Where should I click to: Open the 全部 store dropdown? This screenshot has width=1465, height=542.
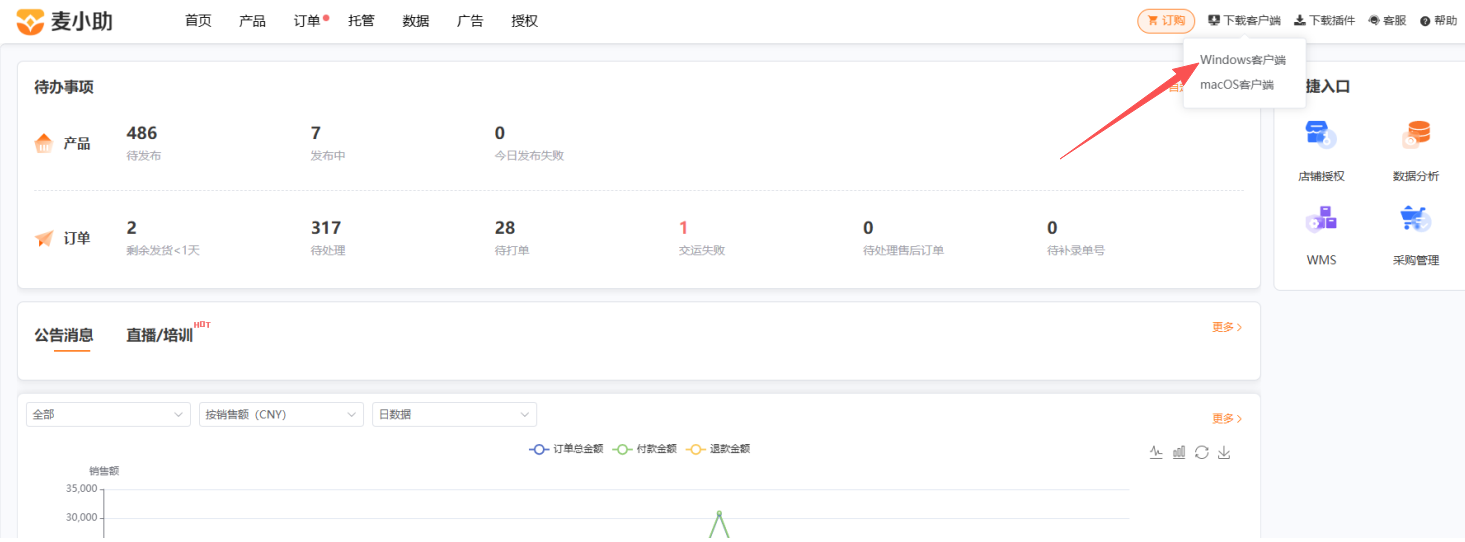coord(108,414)
